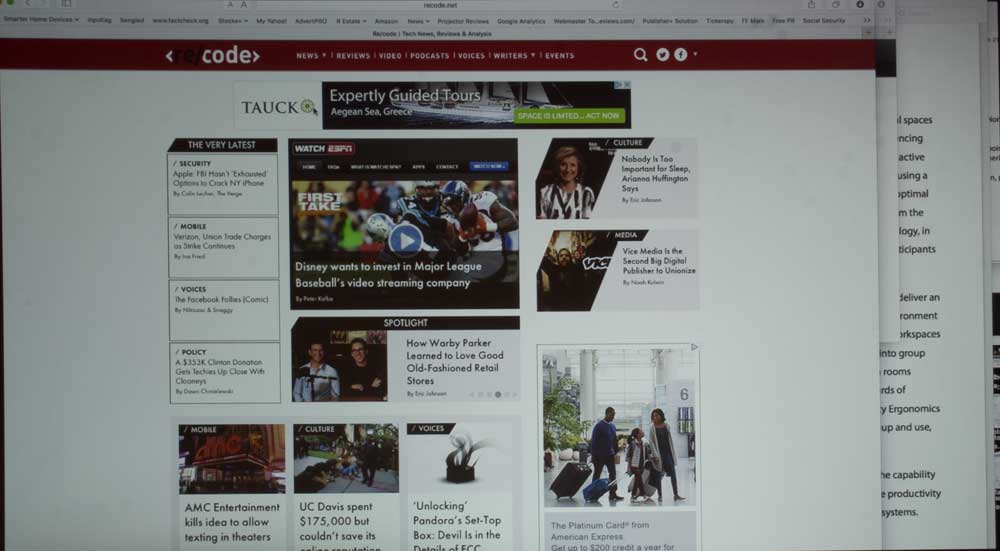Click the Warby Parker founders spotlight photo
The image size is (1000, 551).
click(339, 365)
